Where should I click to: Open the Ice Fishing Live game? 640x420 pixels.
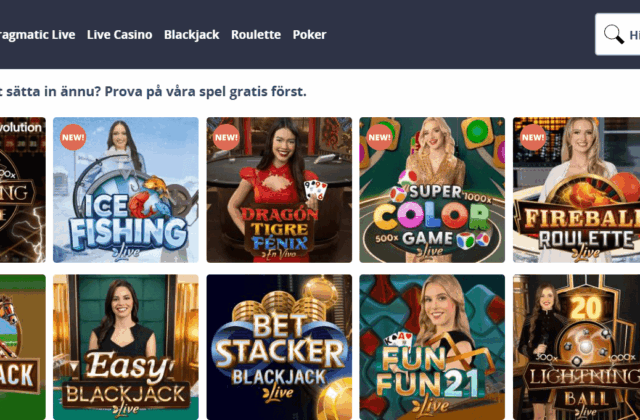pos(126,190)
